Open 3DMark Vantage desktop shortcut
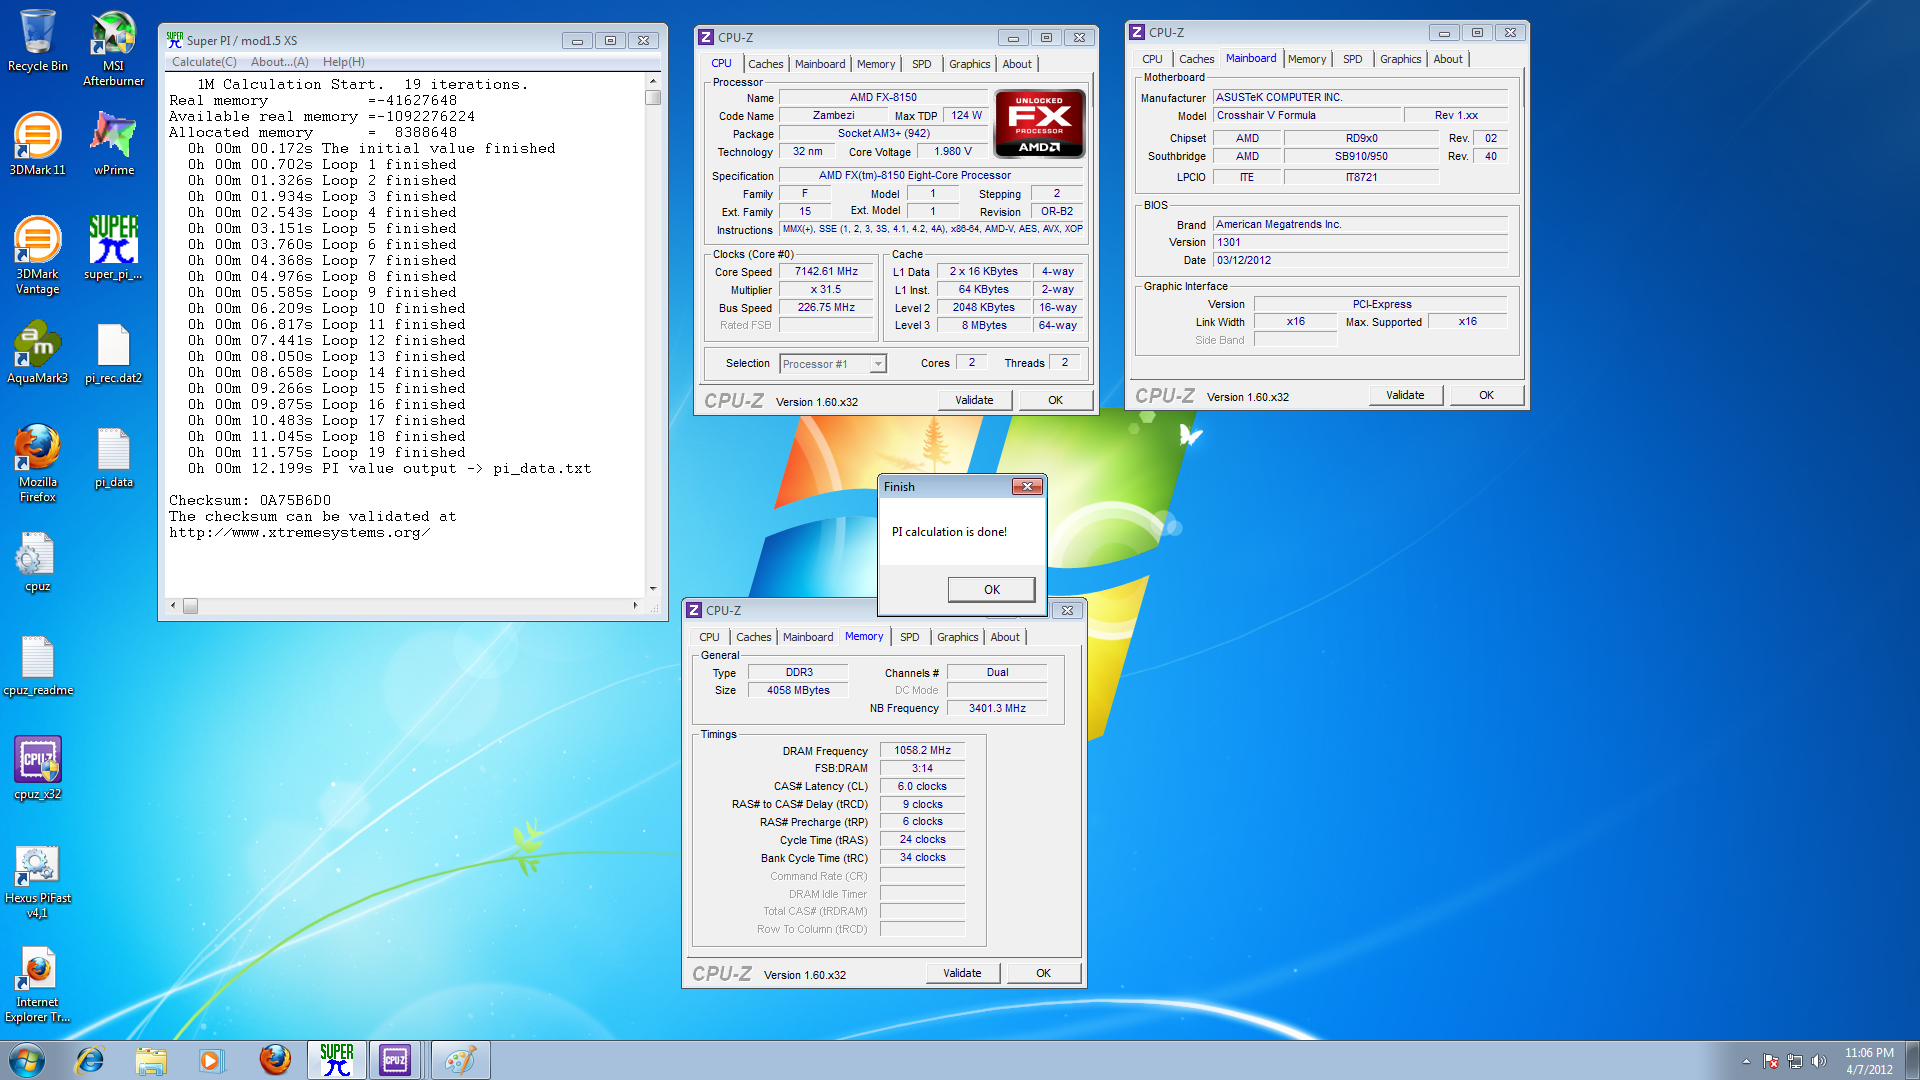 (38, 255)
